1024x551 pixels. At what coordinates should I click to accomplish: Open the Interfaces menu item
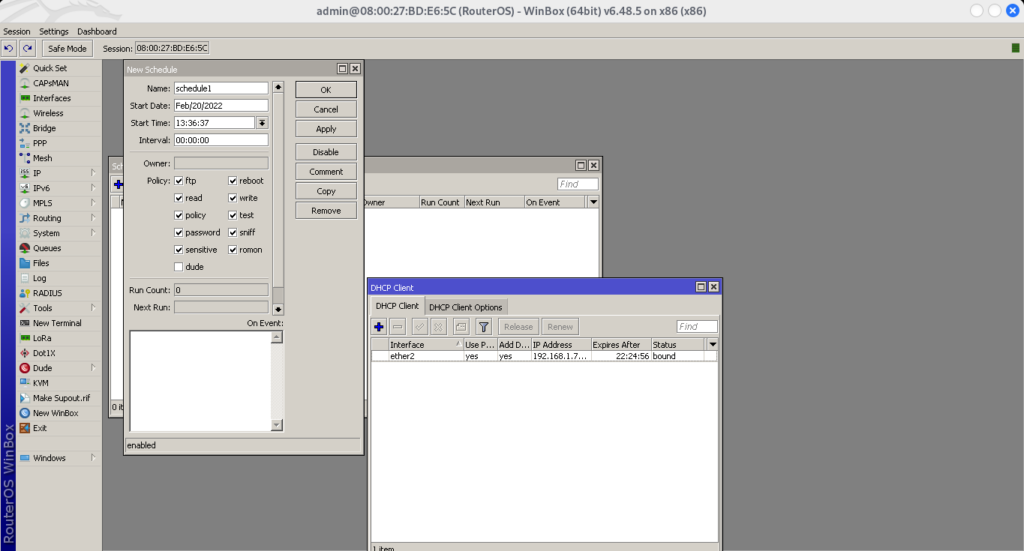[52, 98]
